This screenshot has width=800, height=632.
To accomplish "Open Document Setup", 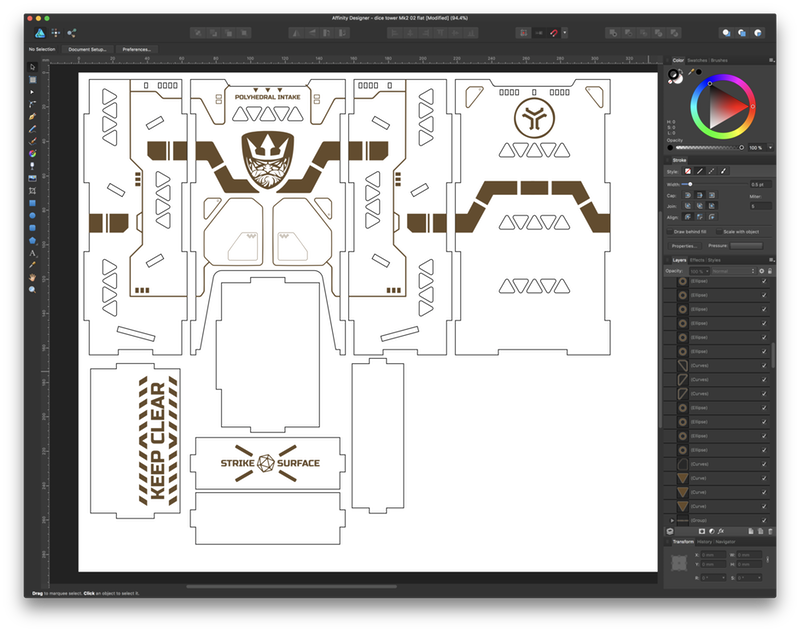I will [87, 49].
